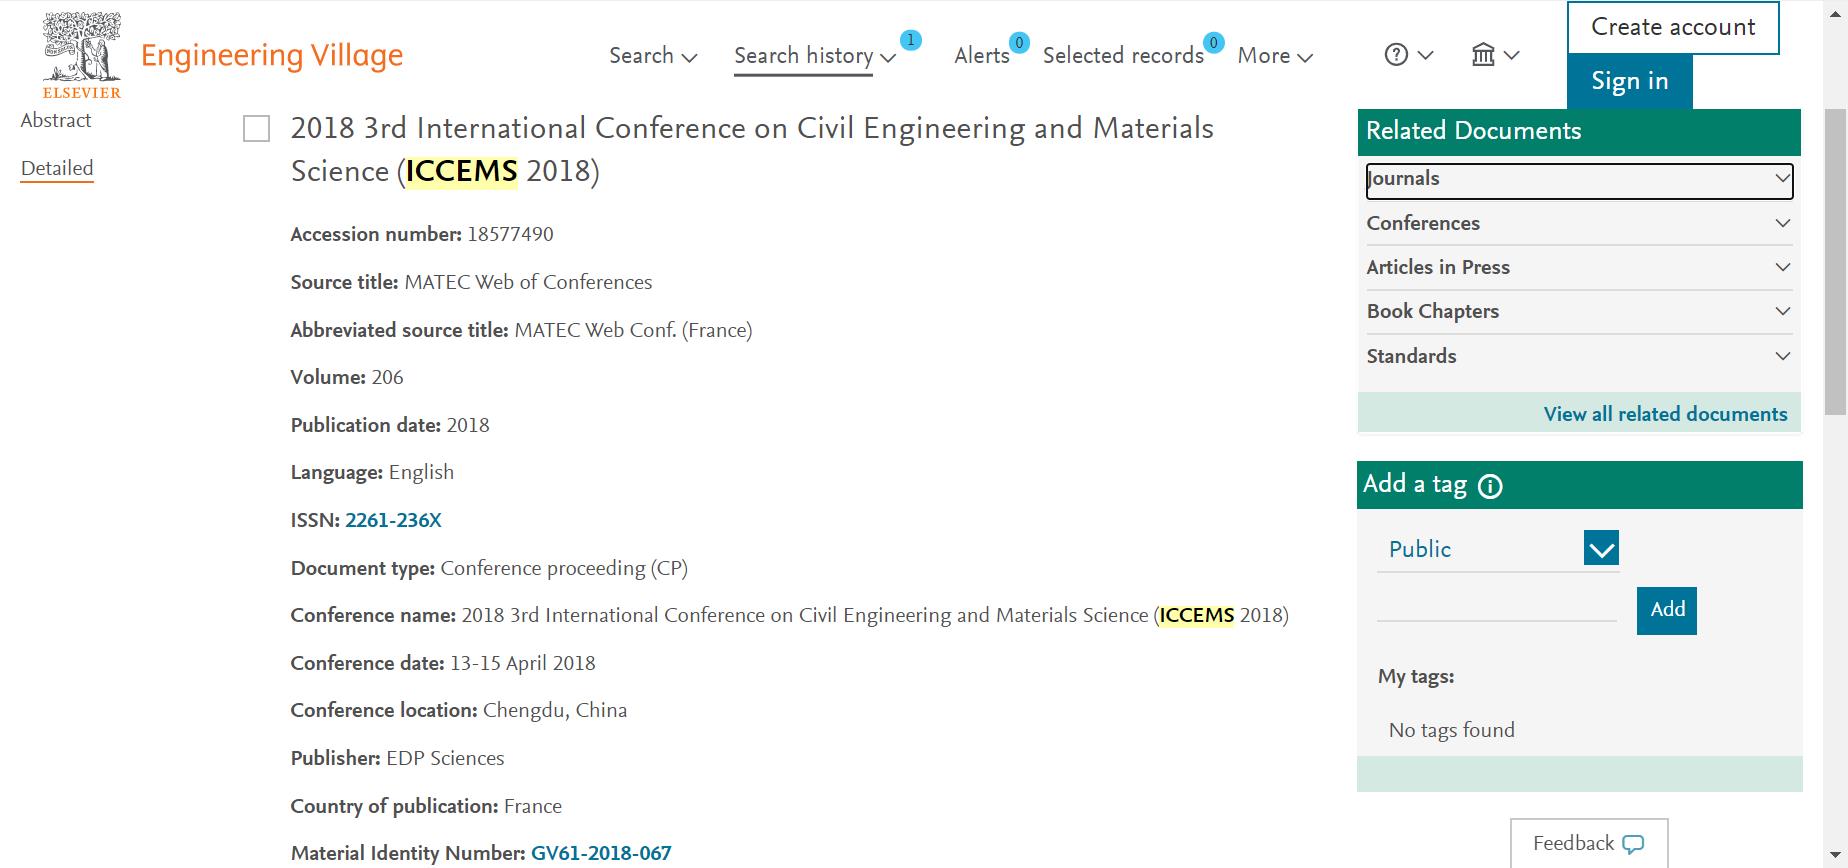
Task: Expand the Conferences related documents section
Action: (1580, 223)
